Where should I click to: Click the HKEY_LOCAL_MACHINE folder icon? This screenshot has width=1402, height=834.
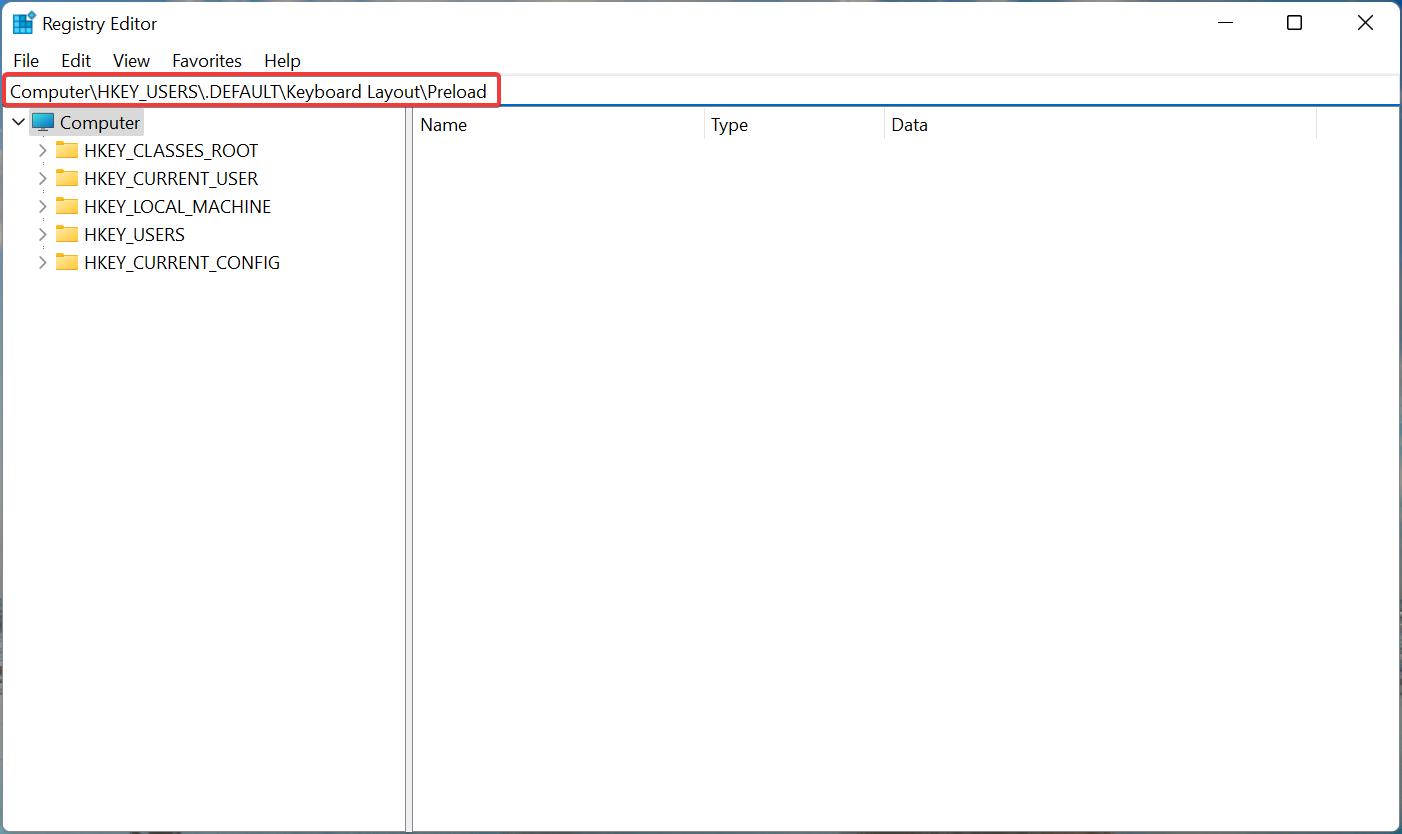(67, 206)
